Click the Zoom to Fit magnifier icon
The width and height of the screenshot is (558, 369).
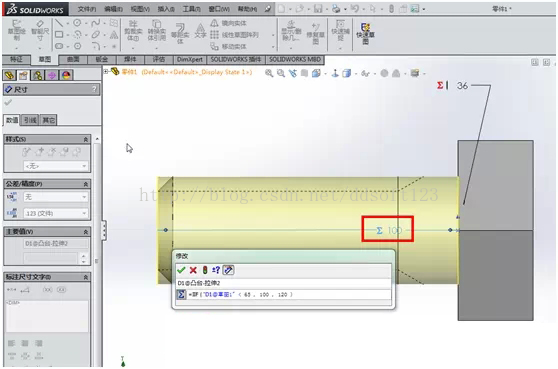click(269, 73)
